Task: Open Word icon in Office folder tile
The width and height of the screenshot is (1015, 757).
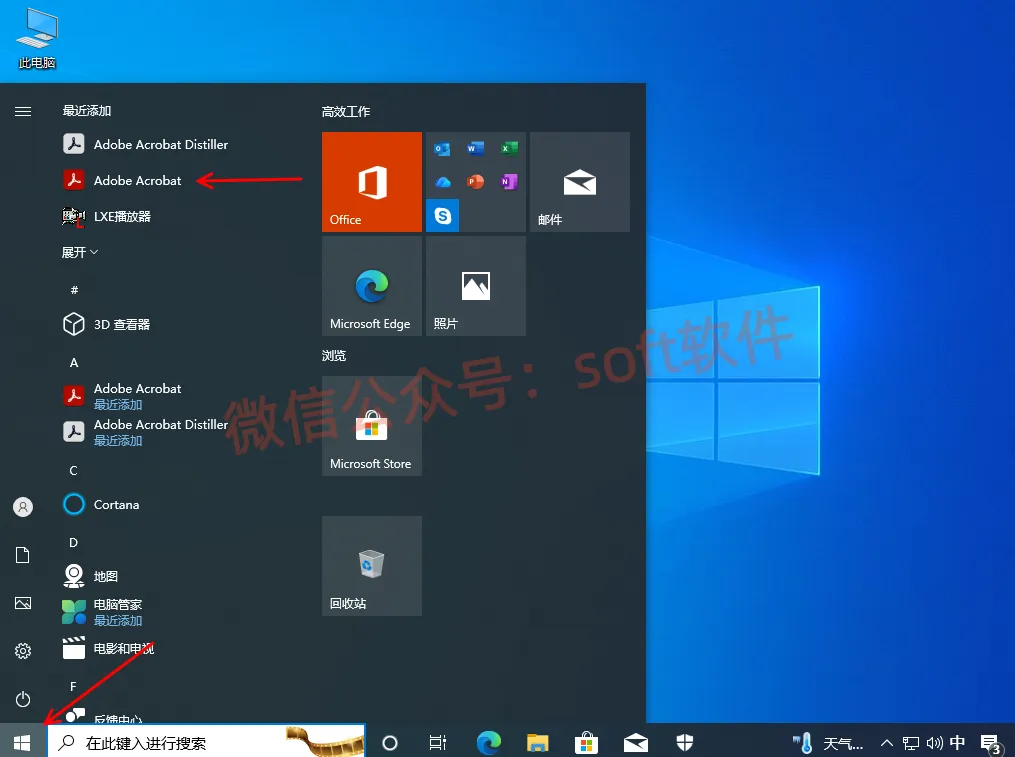Action: click(476, 149)
